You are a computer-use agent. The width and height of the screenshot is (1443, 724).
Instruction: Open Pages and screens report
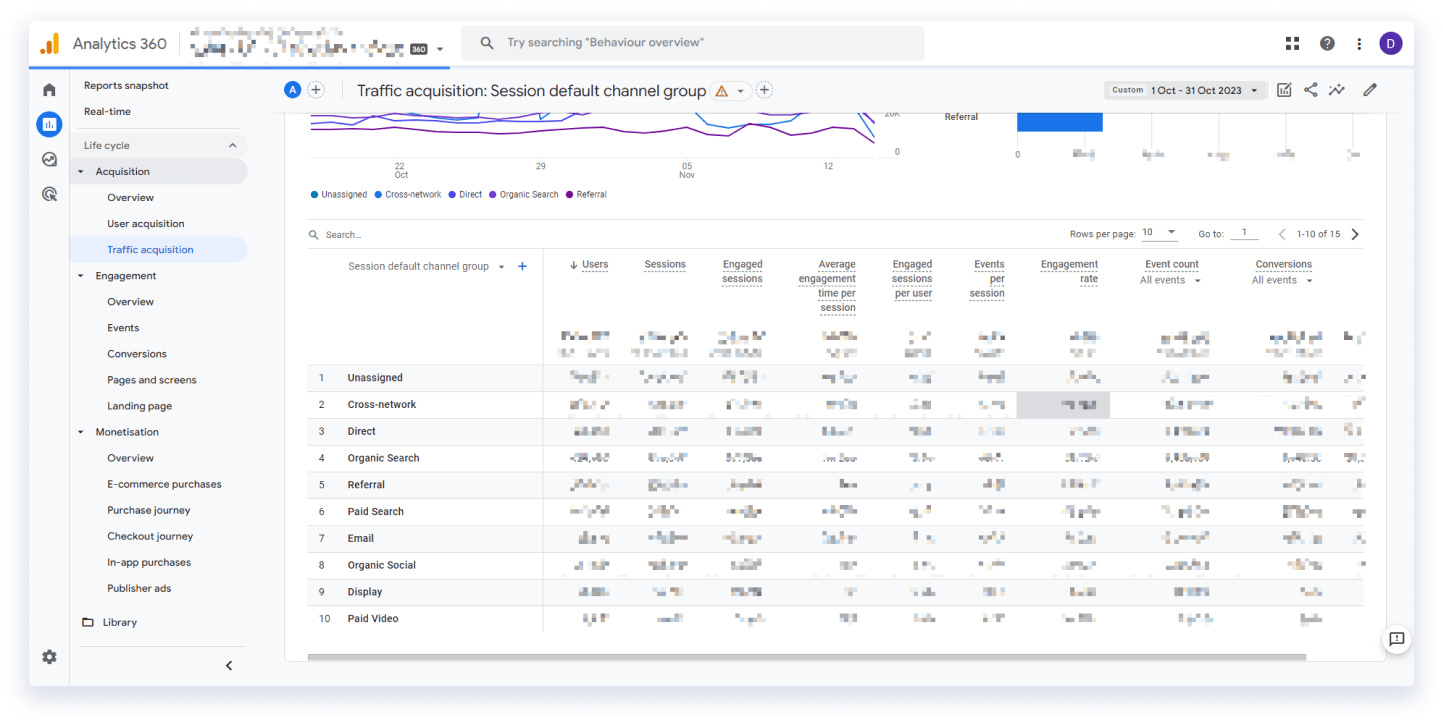tap(152, 380)
